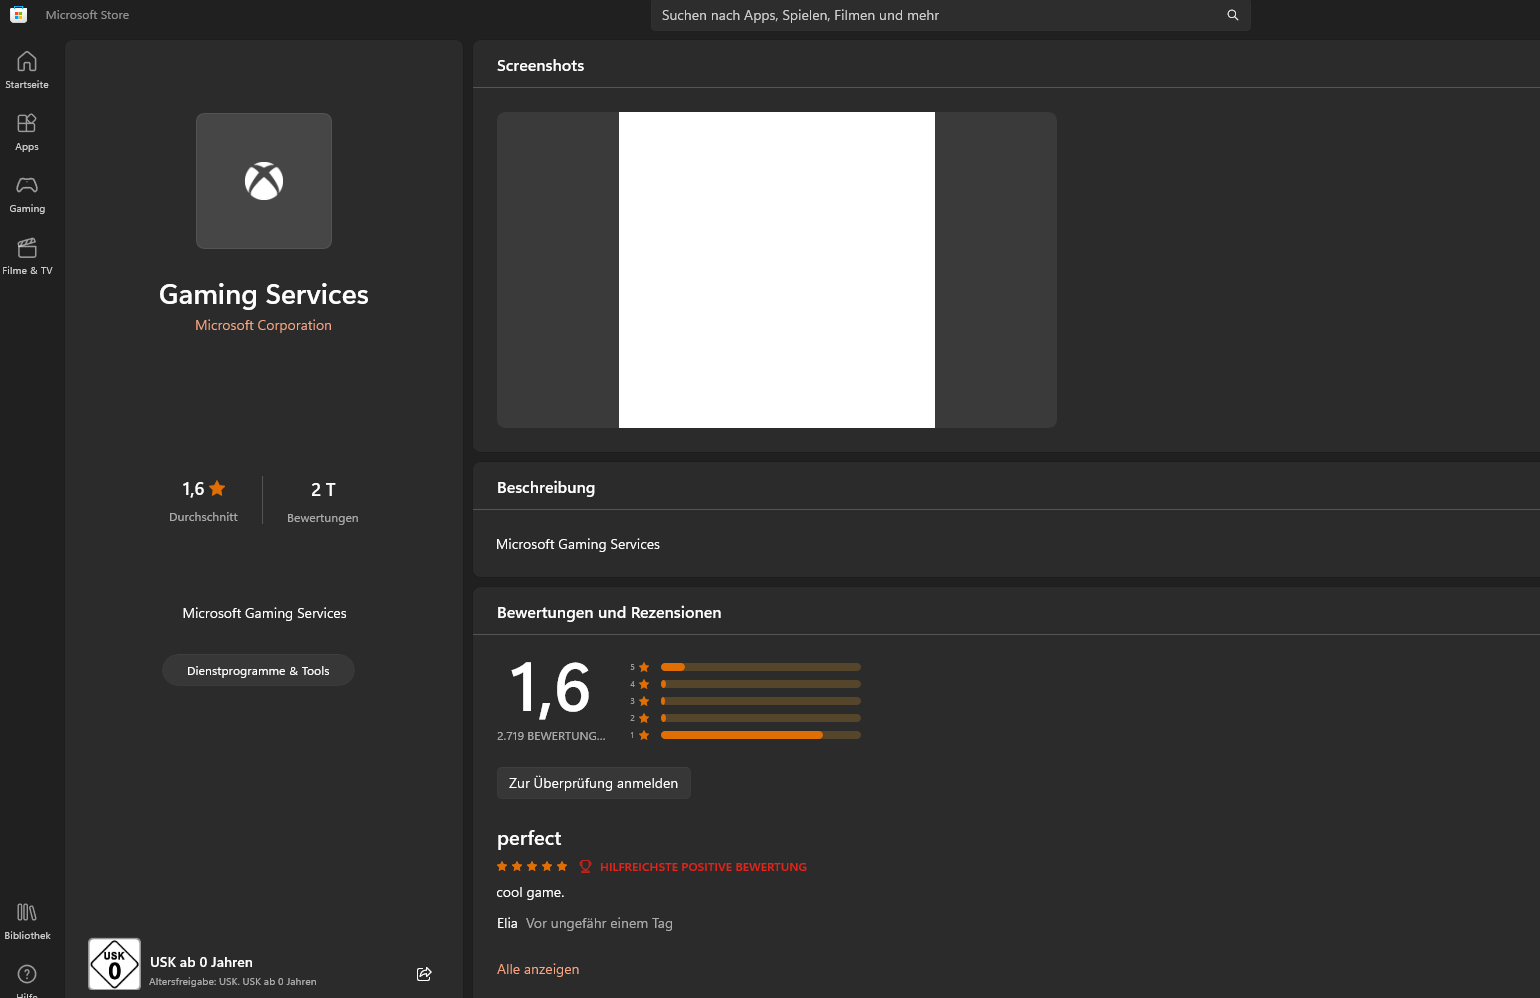
Task: Open the Bibliothek library
Action: [x=27, y=921]
